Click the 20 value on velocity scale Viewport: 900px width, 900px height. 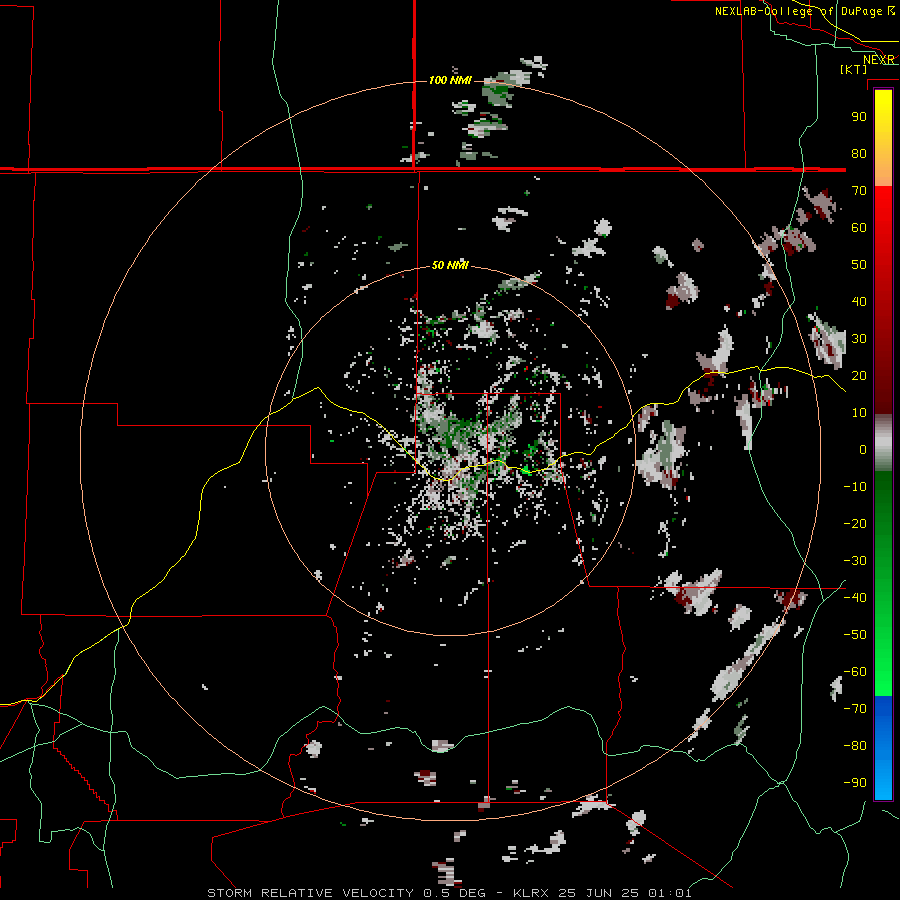click(x=859, y=375)
